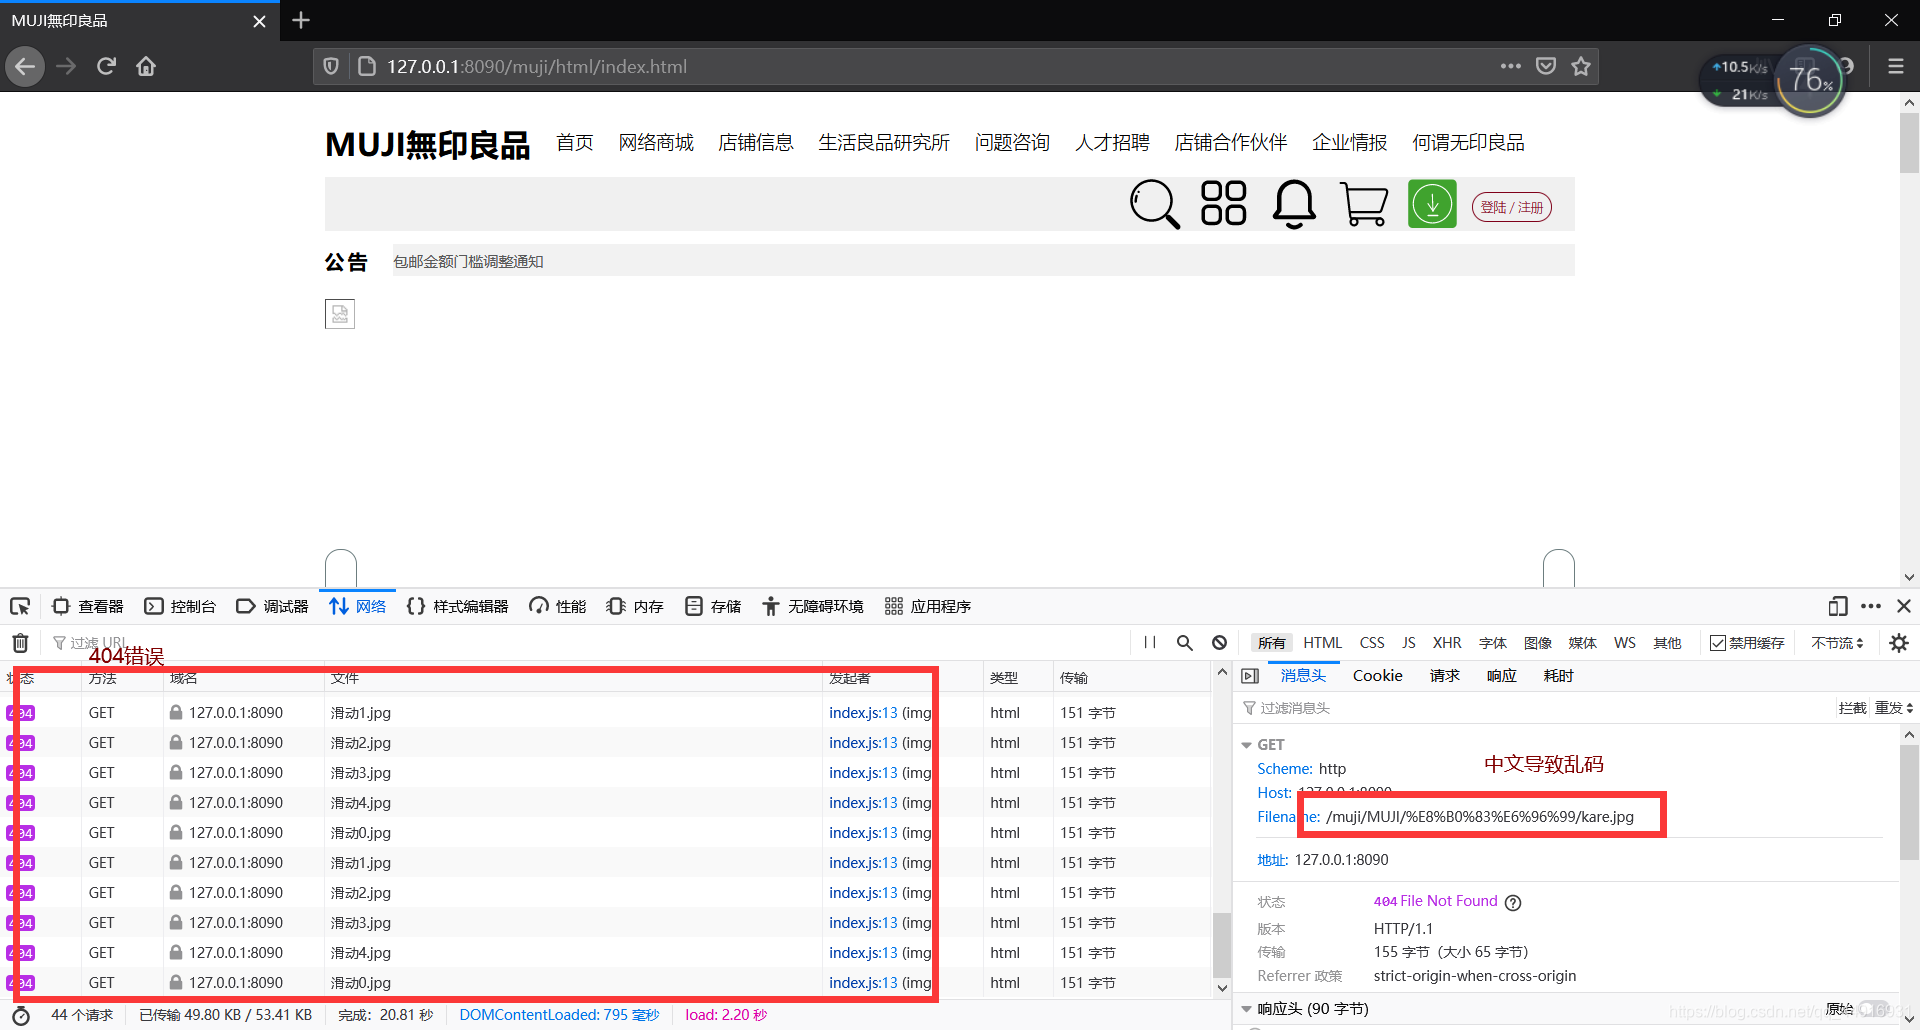Toggle responsive design mode icon
The image size is (1920, 1030).
[1838, 606]
